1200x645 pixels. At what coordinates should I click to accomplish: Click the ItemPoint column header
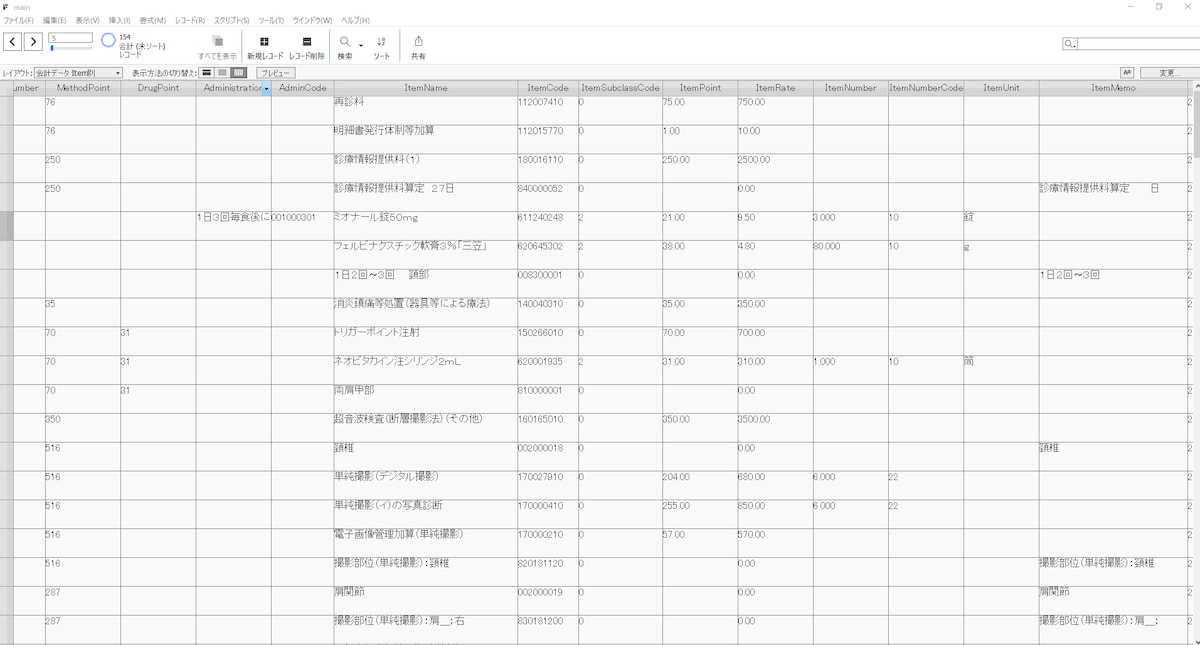point(700,88)
